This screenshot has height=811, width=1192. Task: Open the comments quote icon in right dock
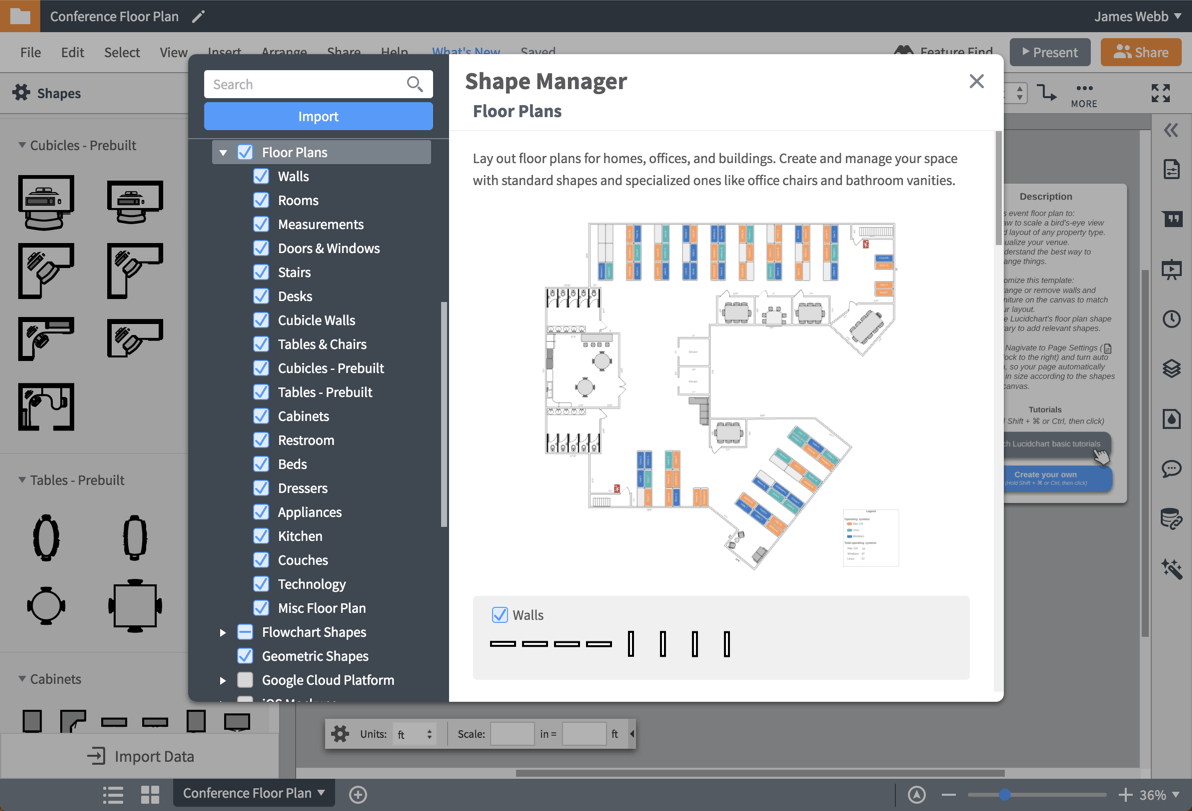(x=1171, y=220)
